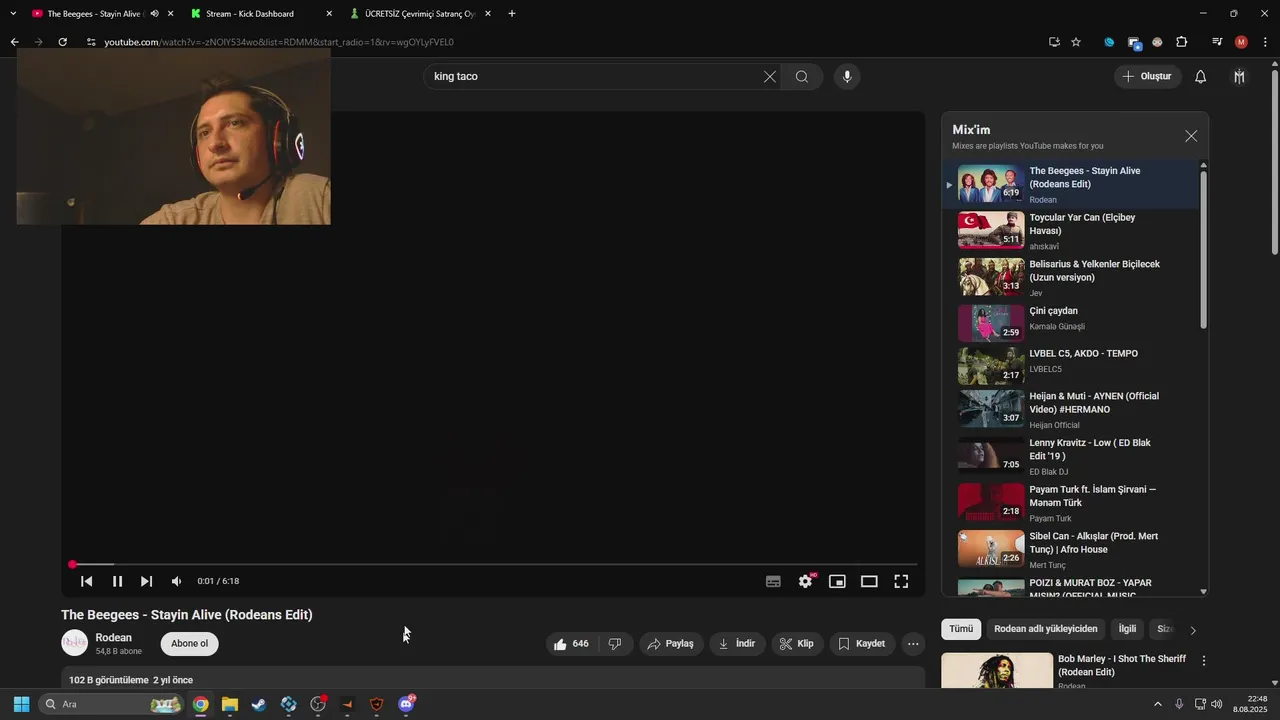Open Windows Start menu
Image resolution: width=1280 pixels, height=720 pixels.
tap(21, 704)
